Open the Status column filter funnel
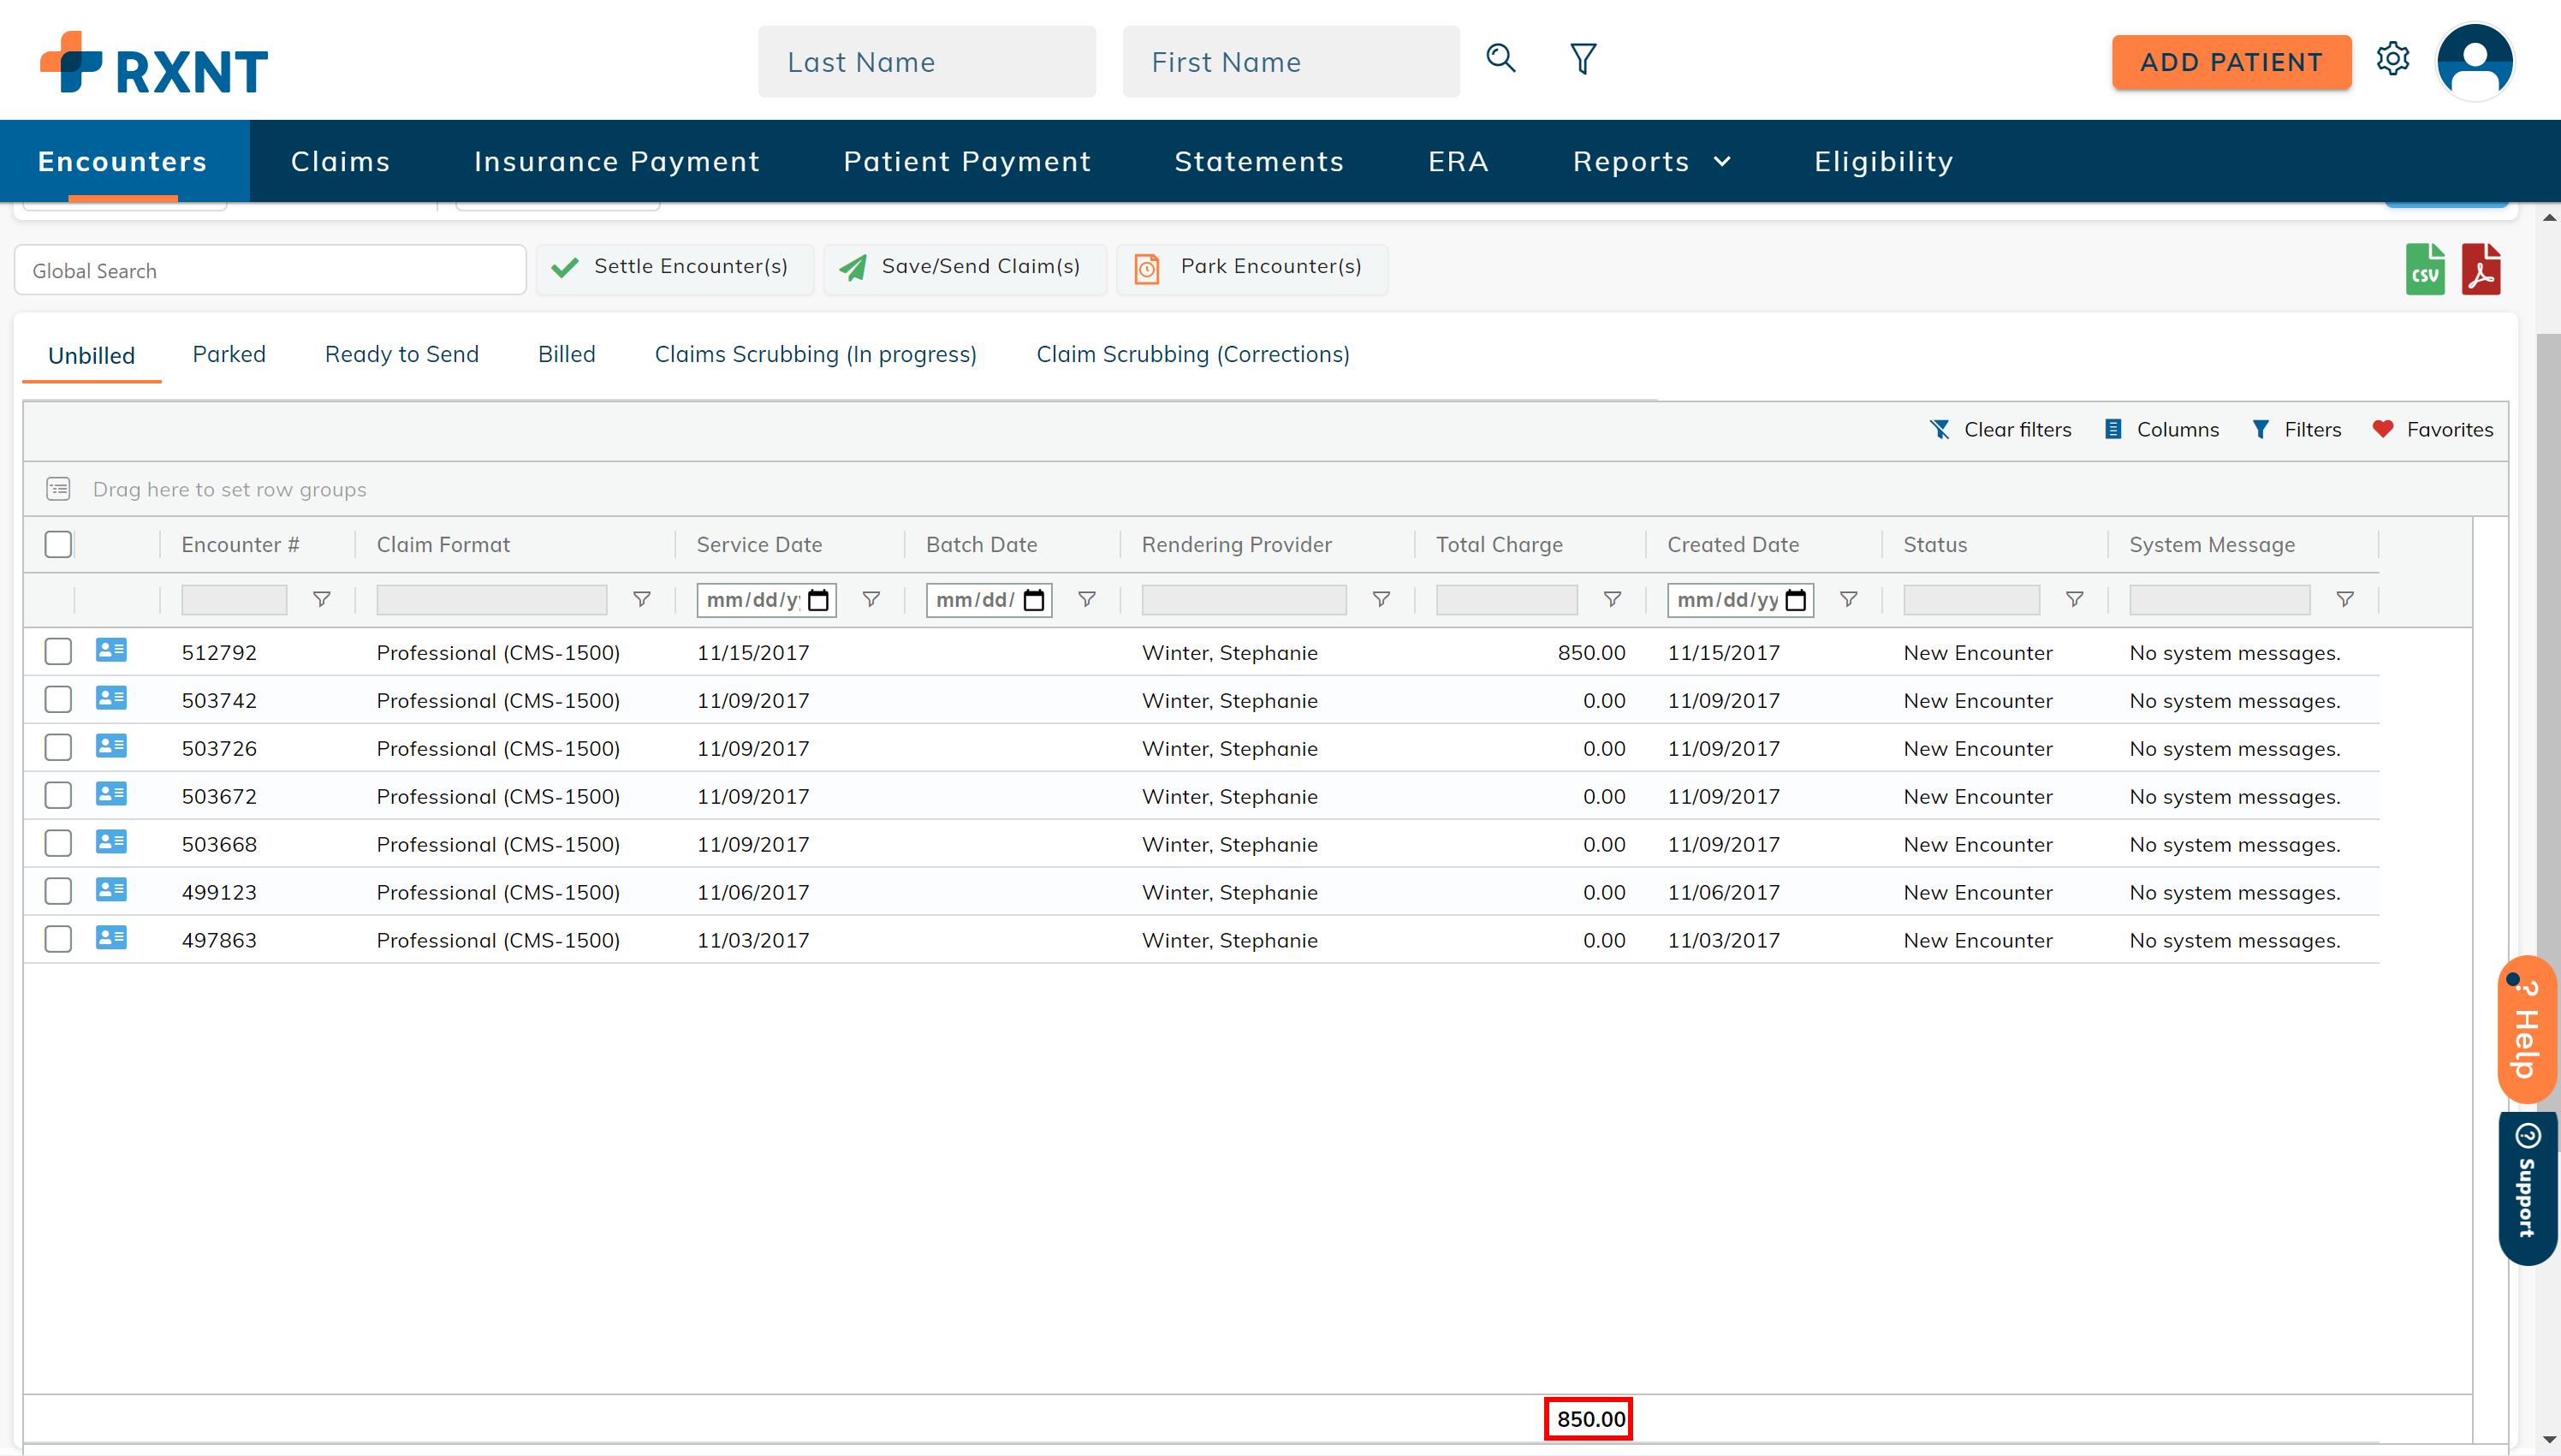2561x1456 pixels. pyautogui.click(x=2075, y=599)
